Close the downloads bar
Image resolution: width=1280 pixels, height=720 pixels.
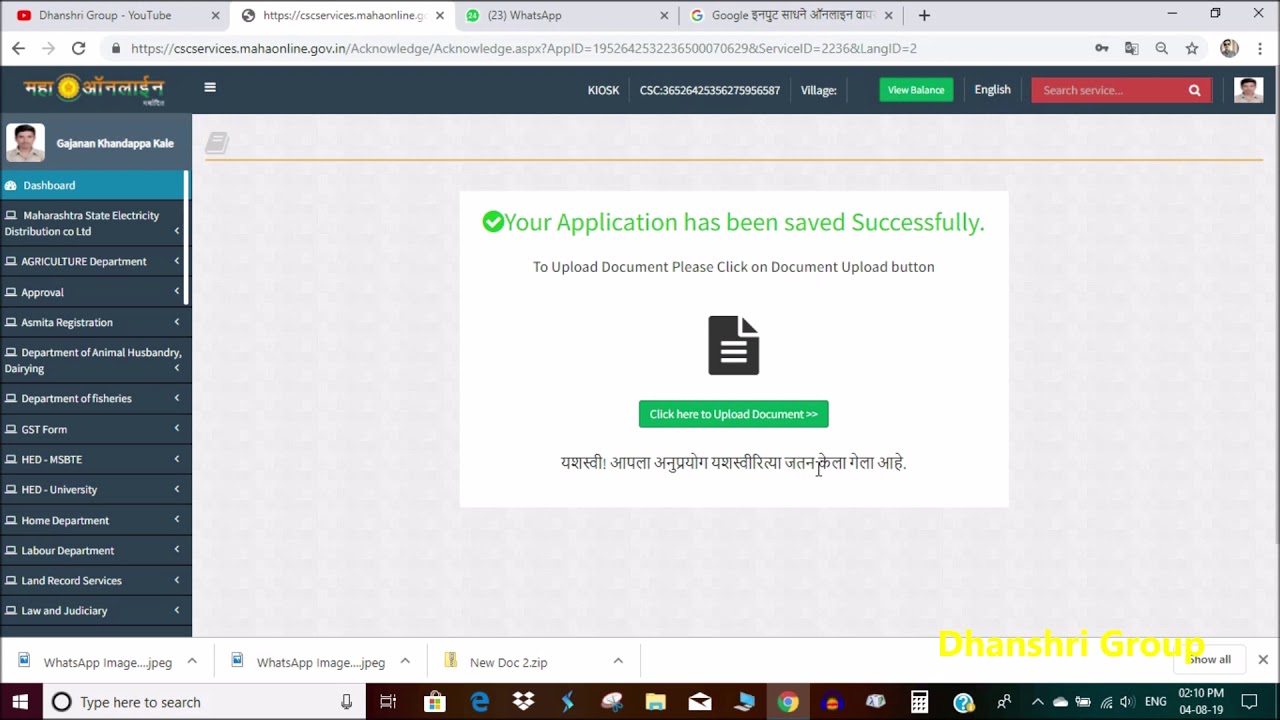coord(1263,660)
